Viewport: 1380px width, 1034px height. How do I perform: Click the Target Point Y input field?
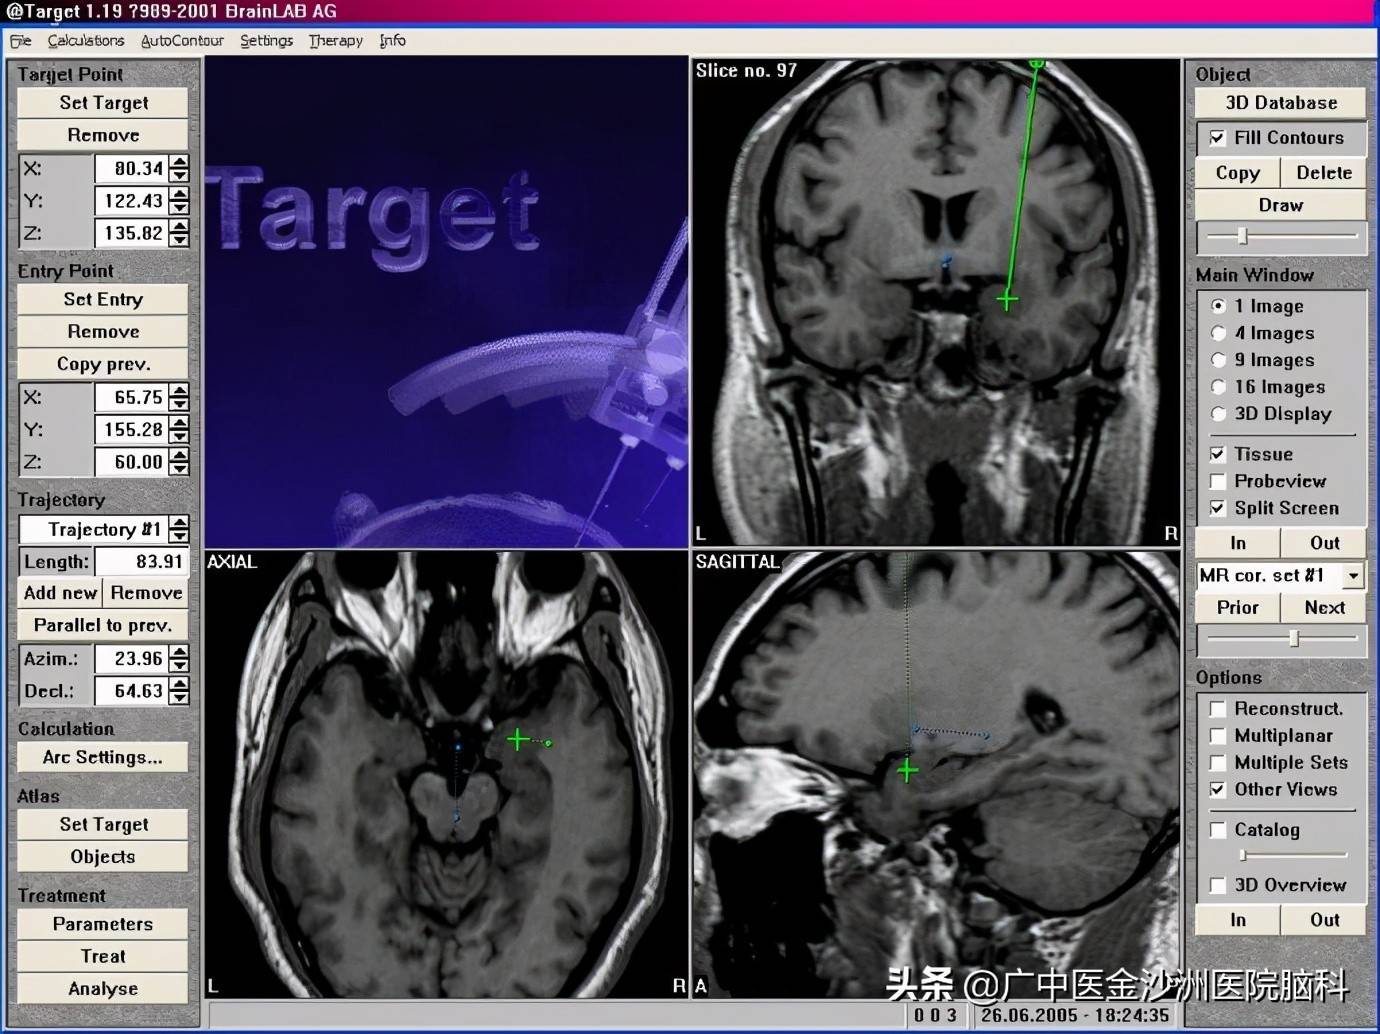130,201
